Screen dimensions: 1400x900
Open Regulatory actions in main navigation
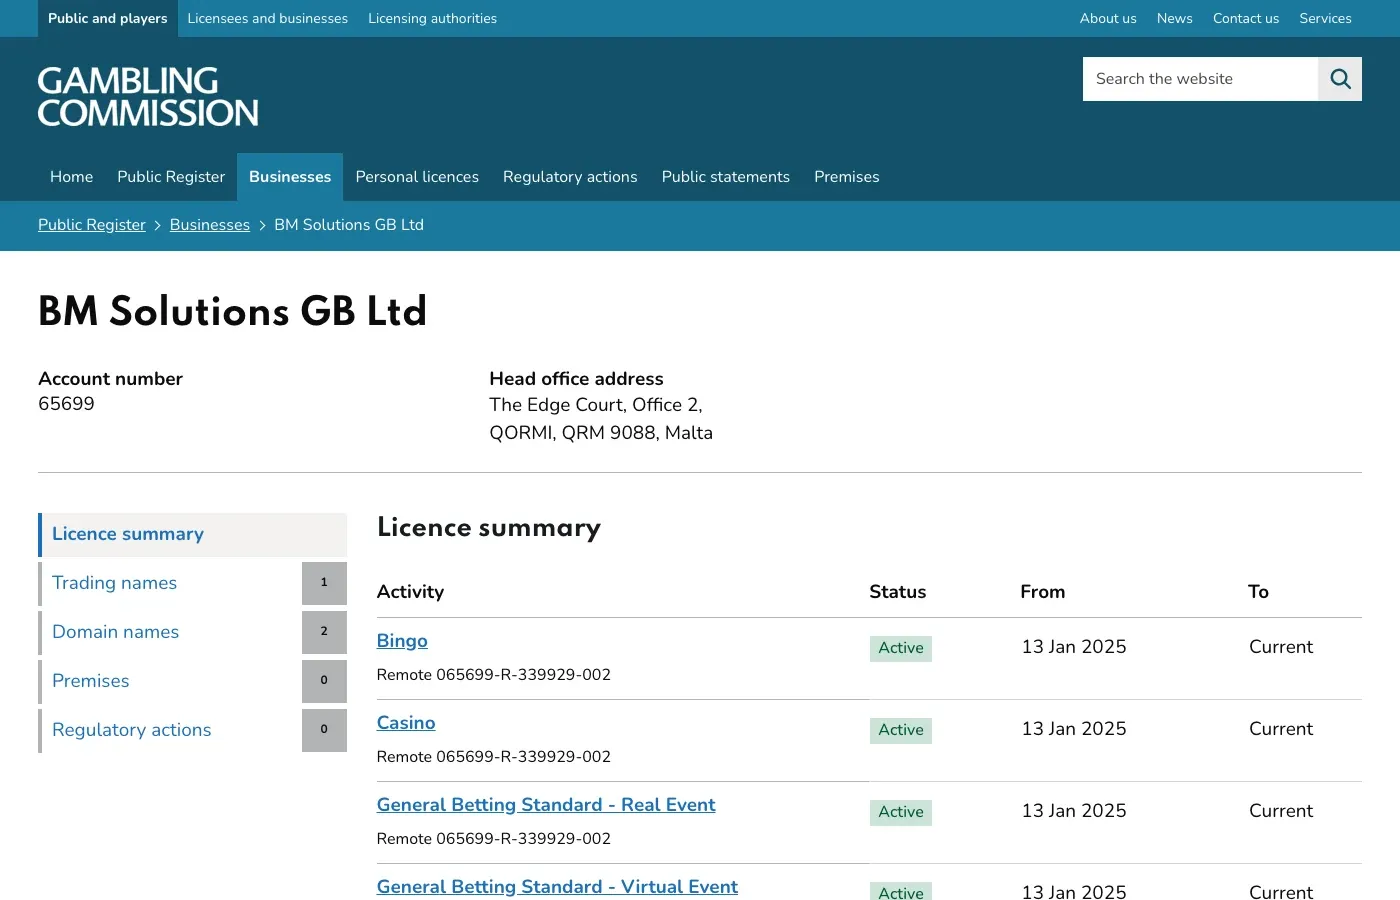coord(570,177)
